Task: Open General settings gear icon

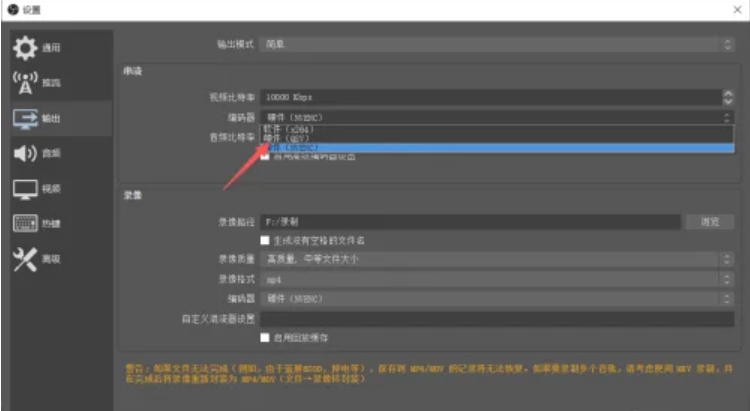Action: point(25,48)
